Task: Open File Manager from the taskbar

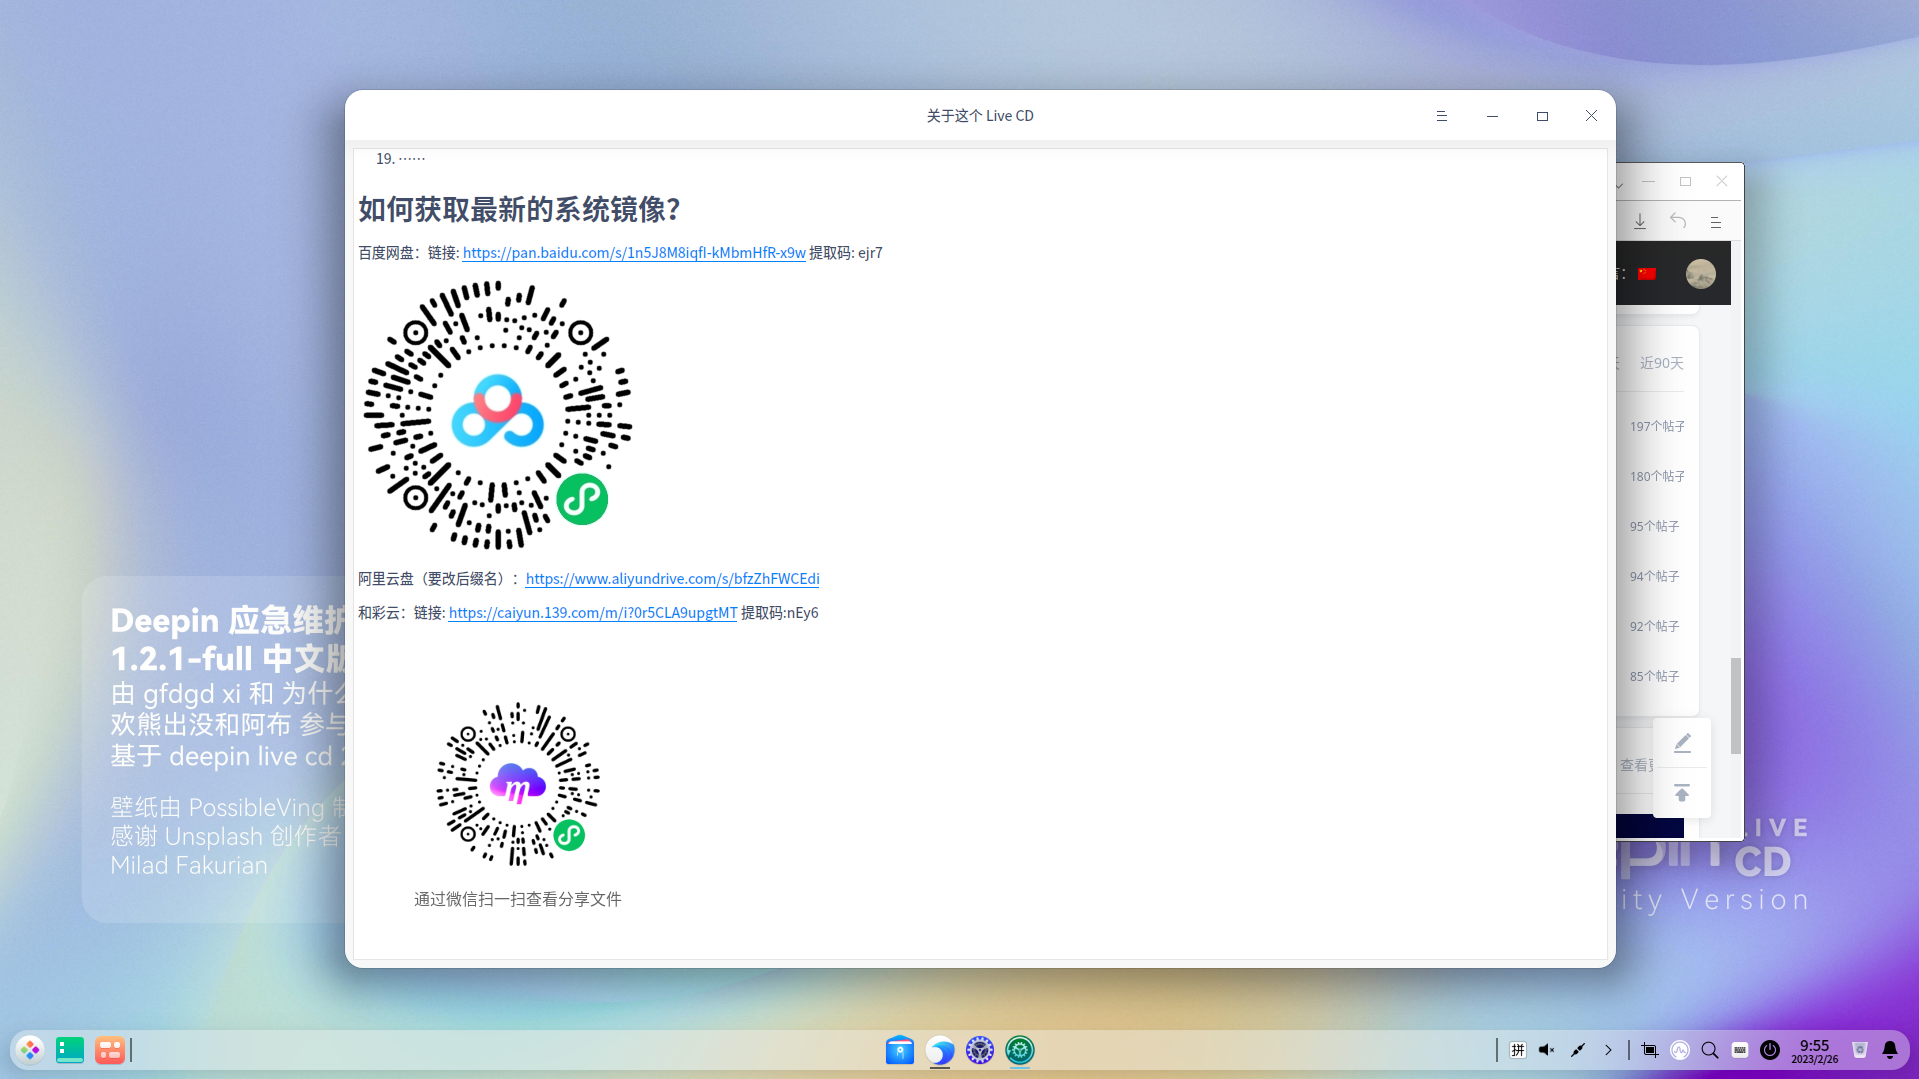Action: [899, 1050]
